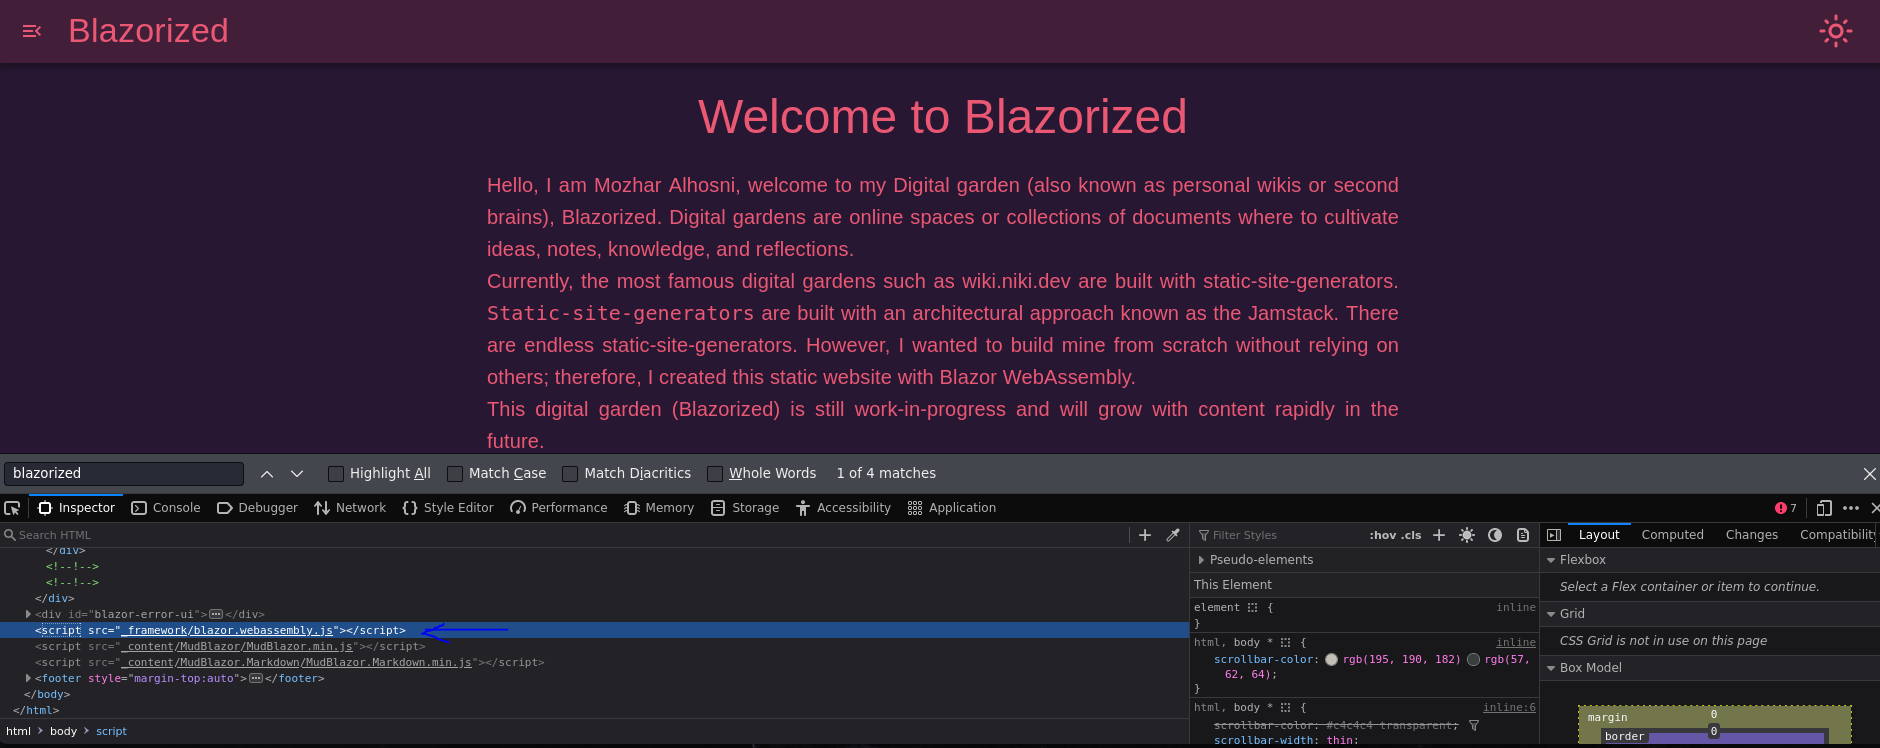The image size is (1880, 748).
Task: Collapse the Grid section
Action: point(1551,614)
